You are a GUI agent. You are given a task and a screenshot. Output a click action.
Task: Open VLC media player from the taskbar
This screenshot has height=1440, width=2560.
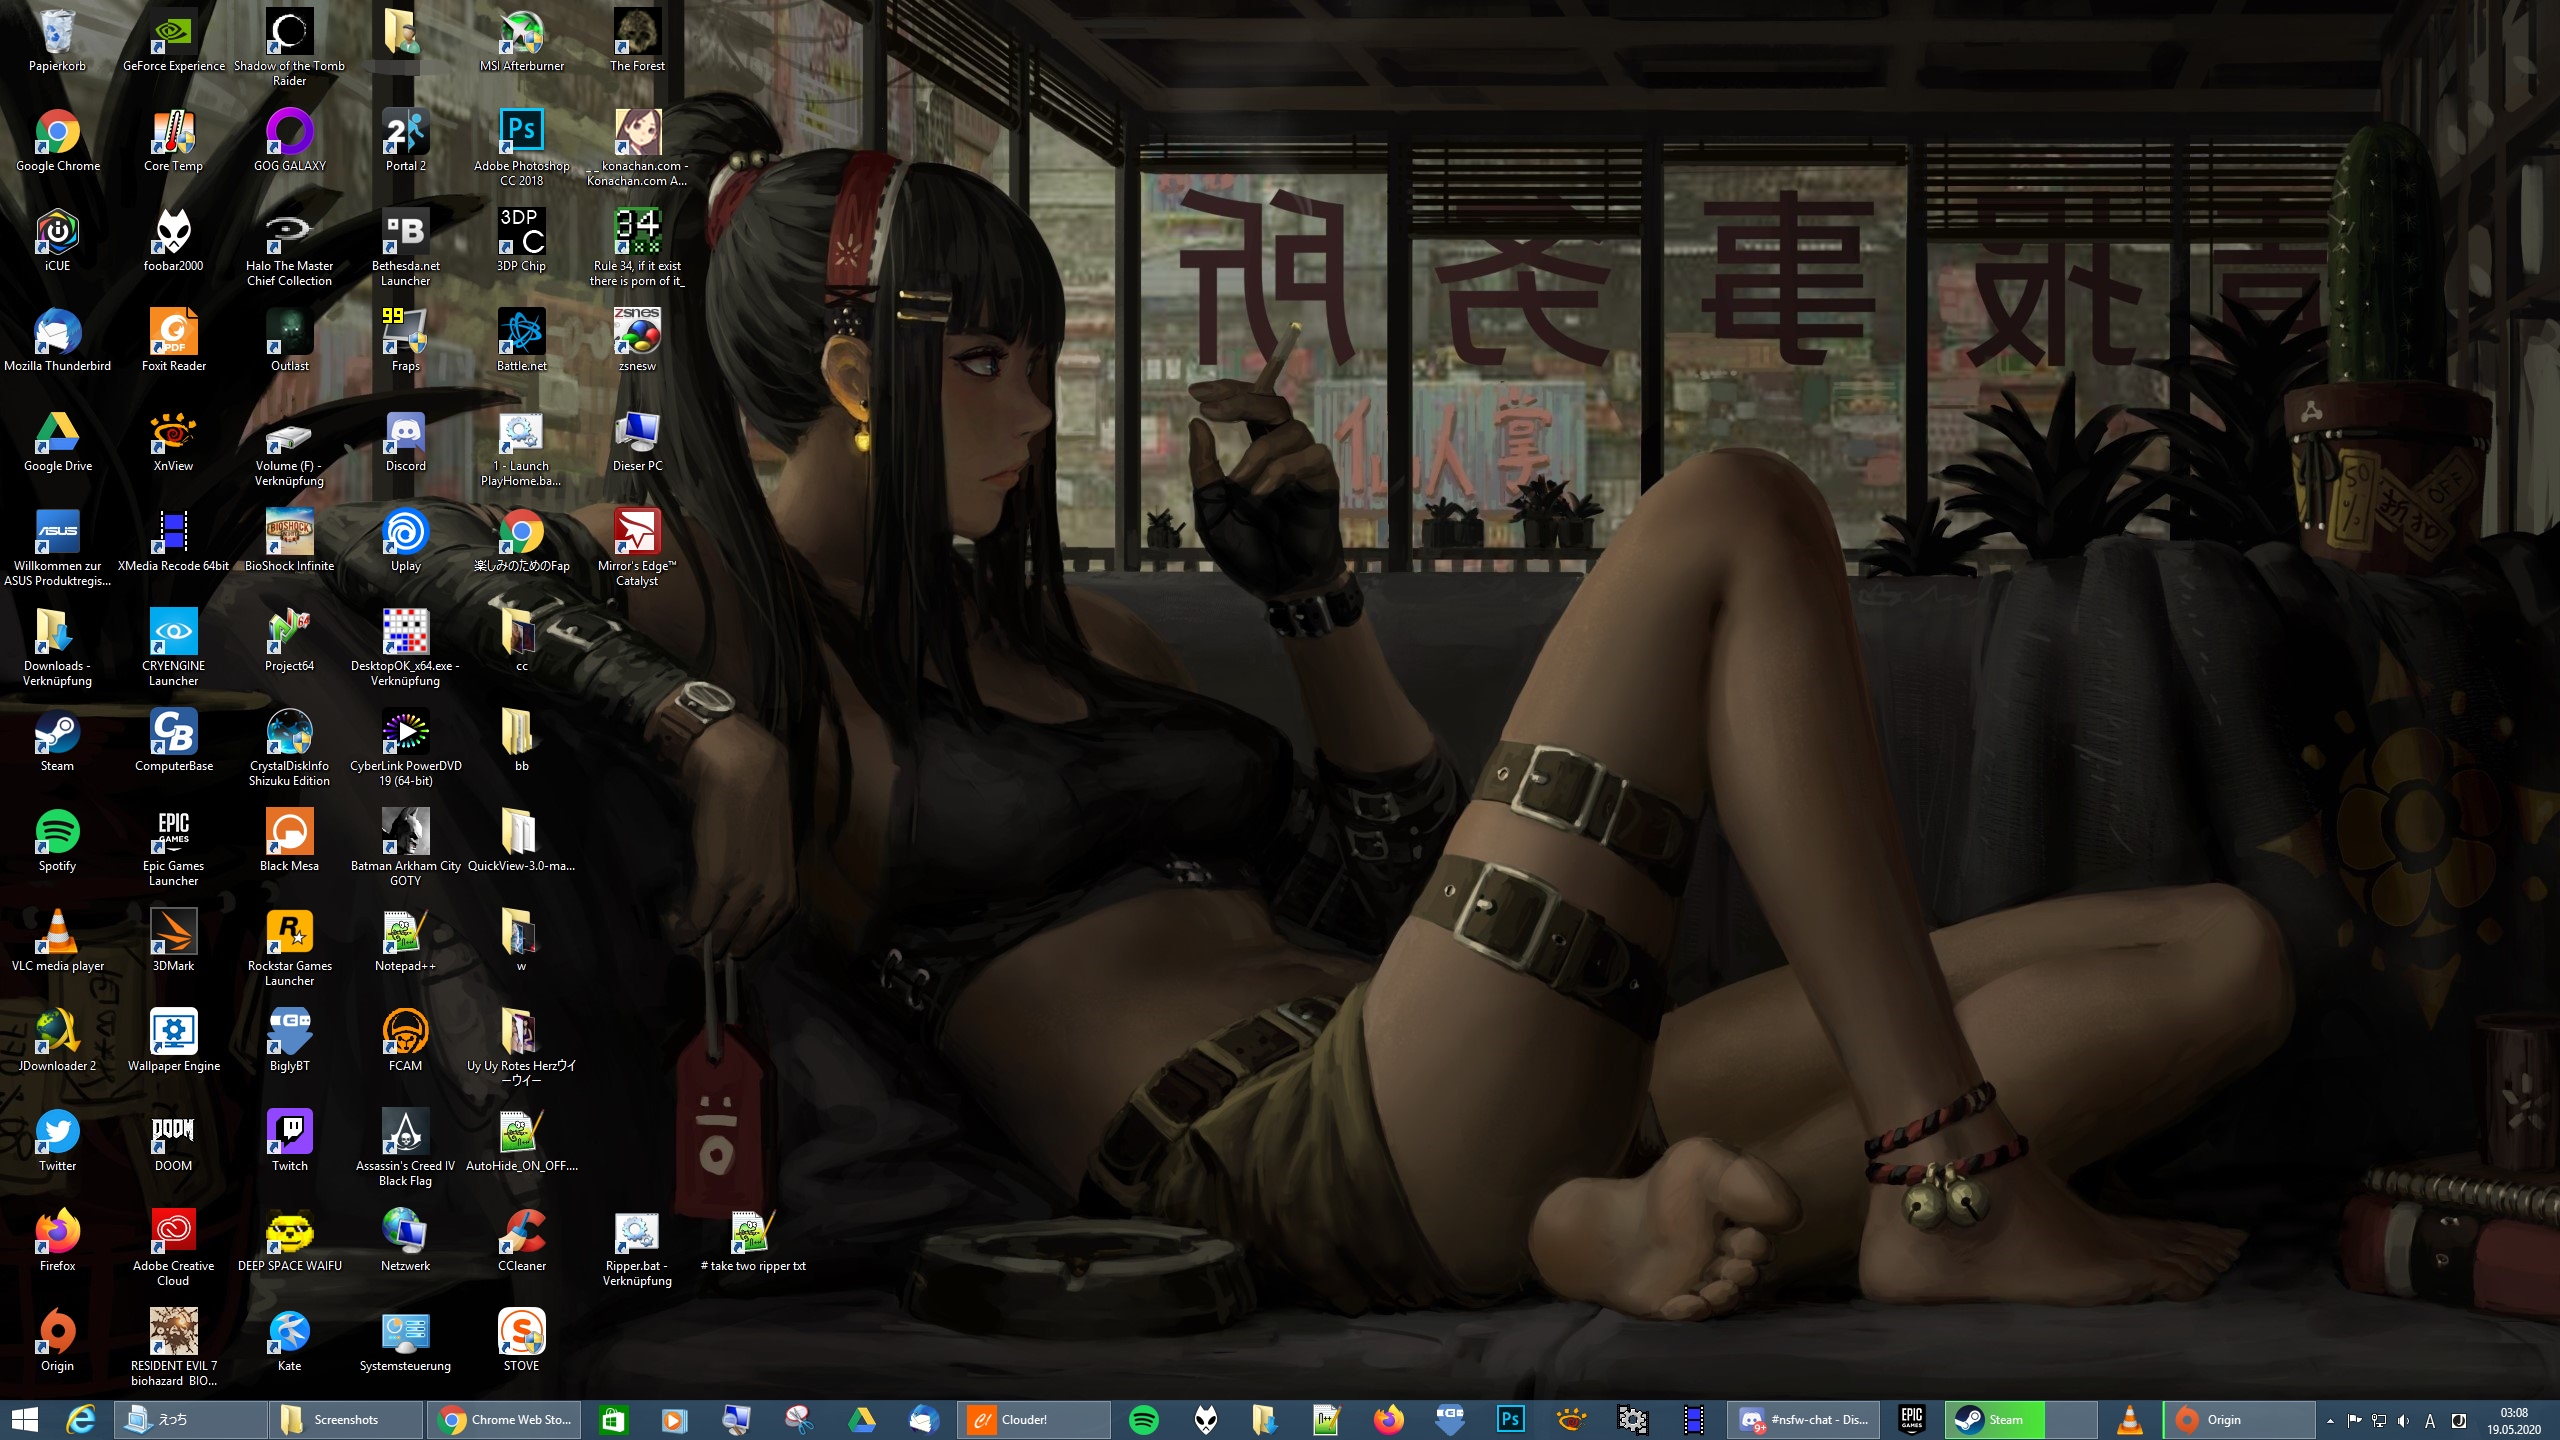[x=2128, y=1419]
